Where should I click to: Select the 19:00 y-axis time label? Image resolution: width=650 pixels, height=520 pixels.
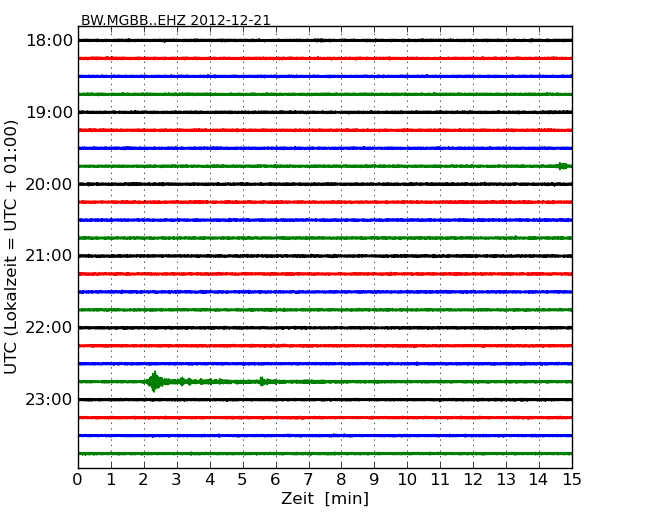49,112
